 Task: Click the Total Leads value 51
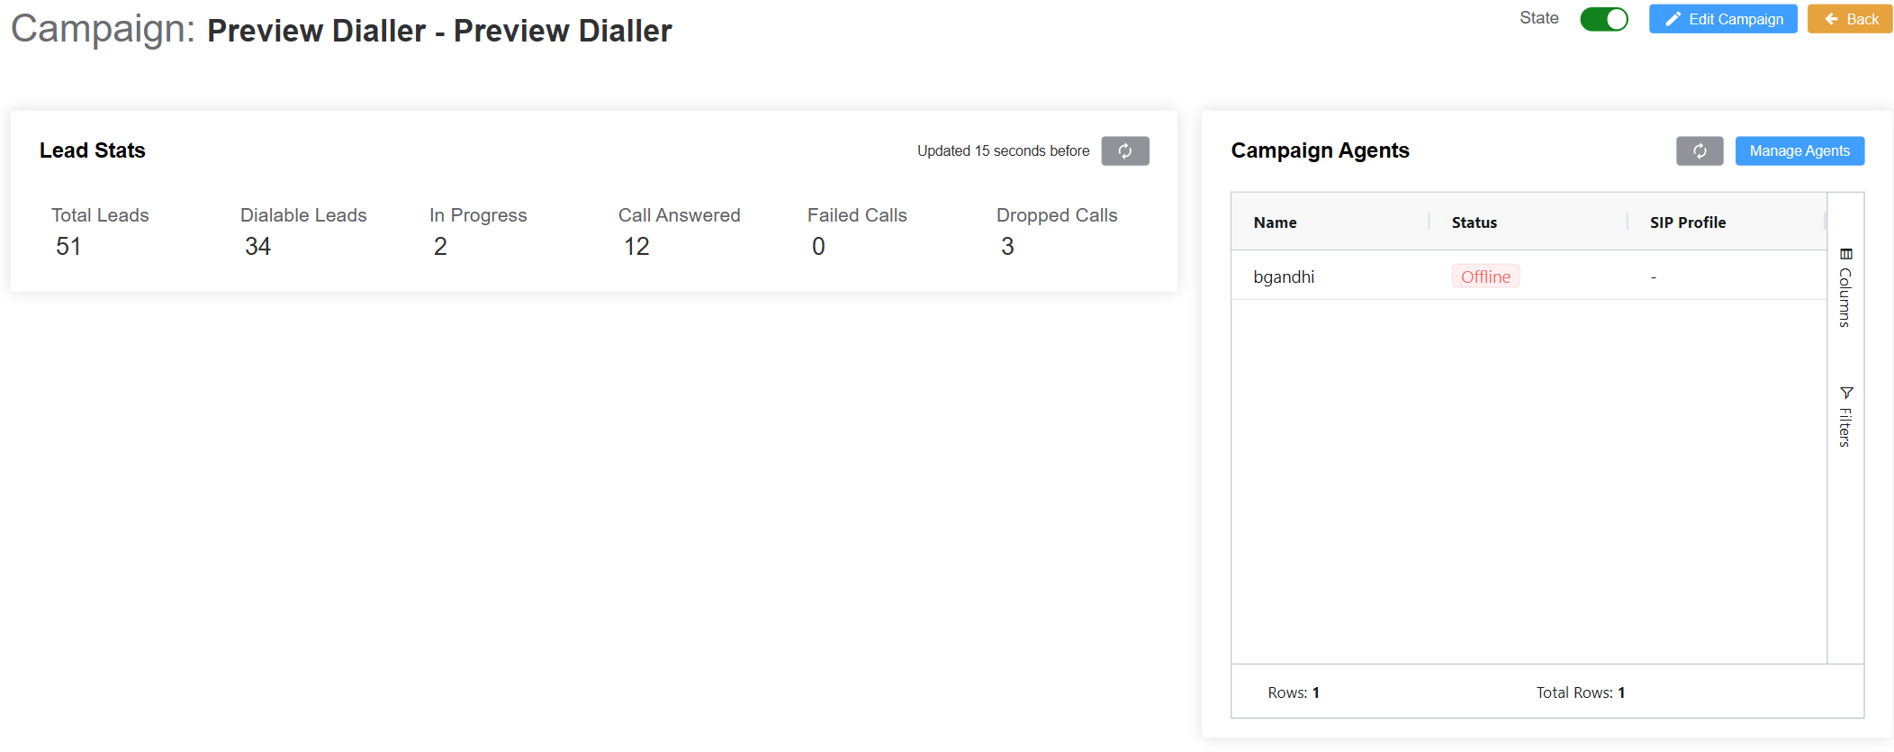(x=68, y=247)
